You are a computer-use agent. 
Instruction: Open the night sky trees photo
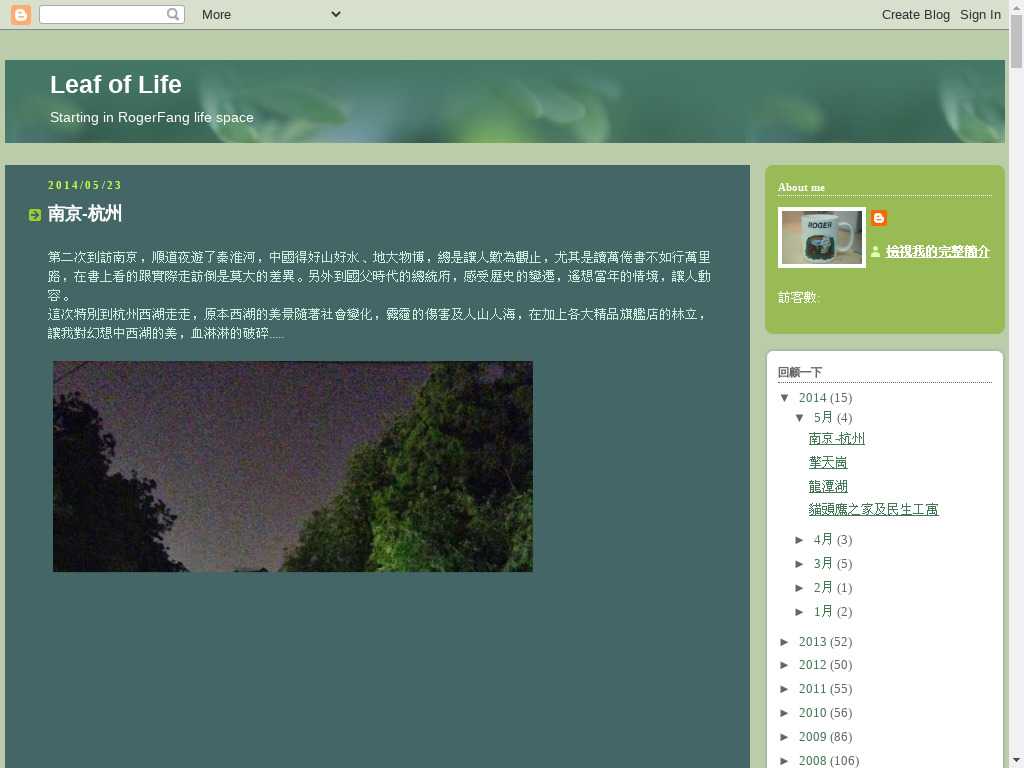(x=292, y=466)
